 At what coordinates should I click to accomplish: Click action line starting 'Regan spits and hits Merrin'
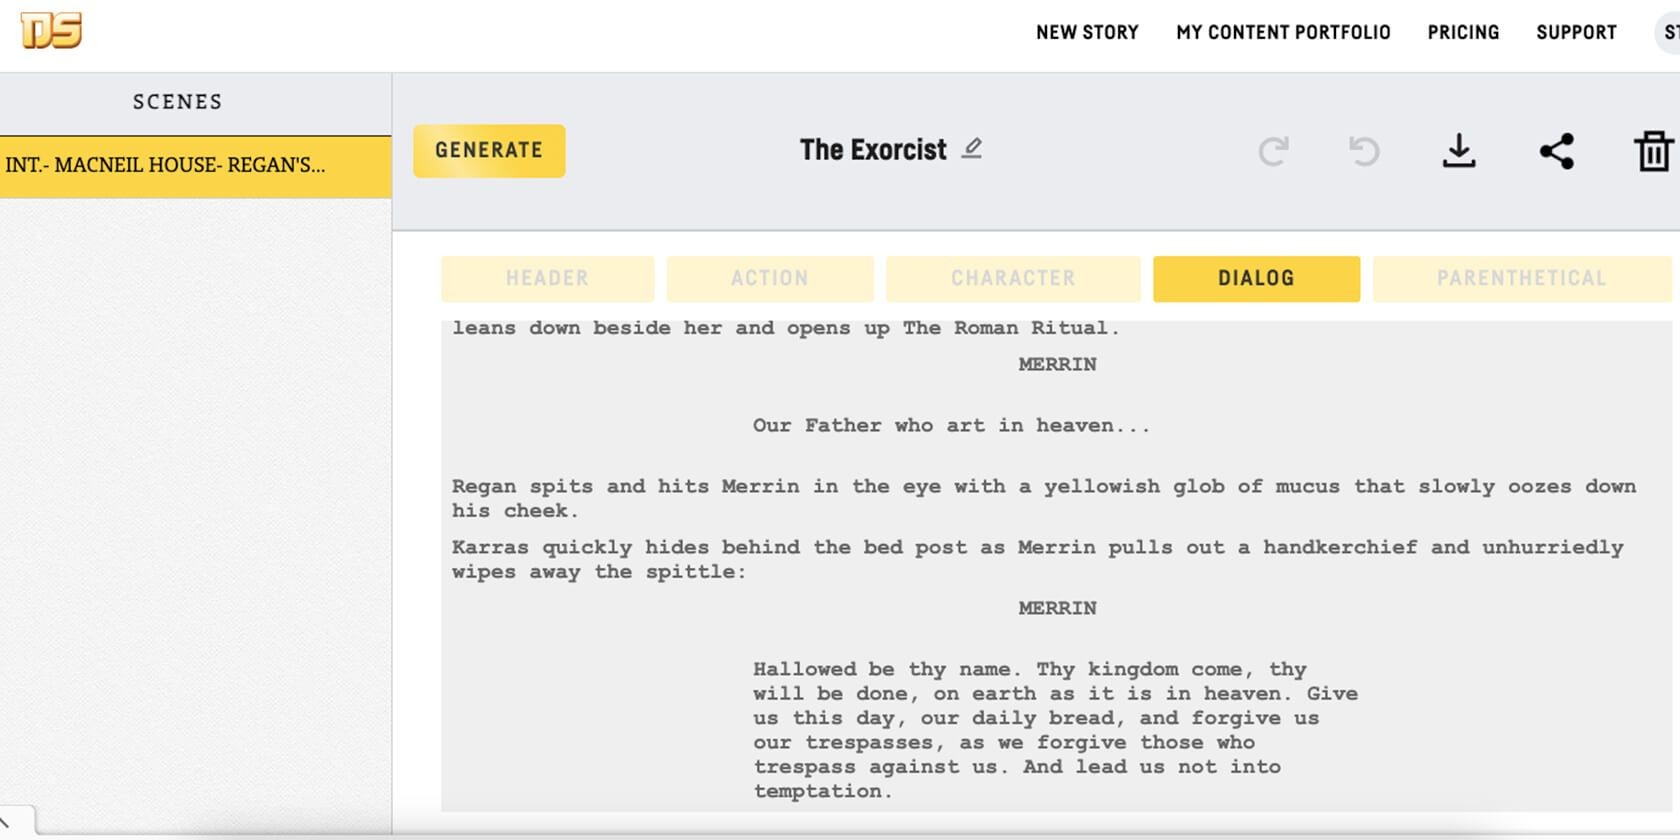(1044, 498)
